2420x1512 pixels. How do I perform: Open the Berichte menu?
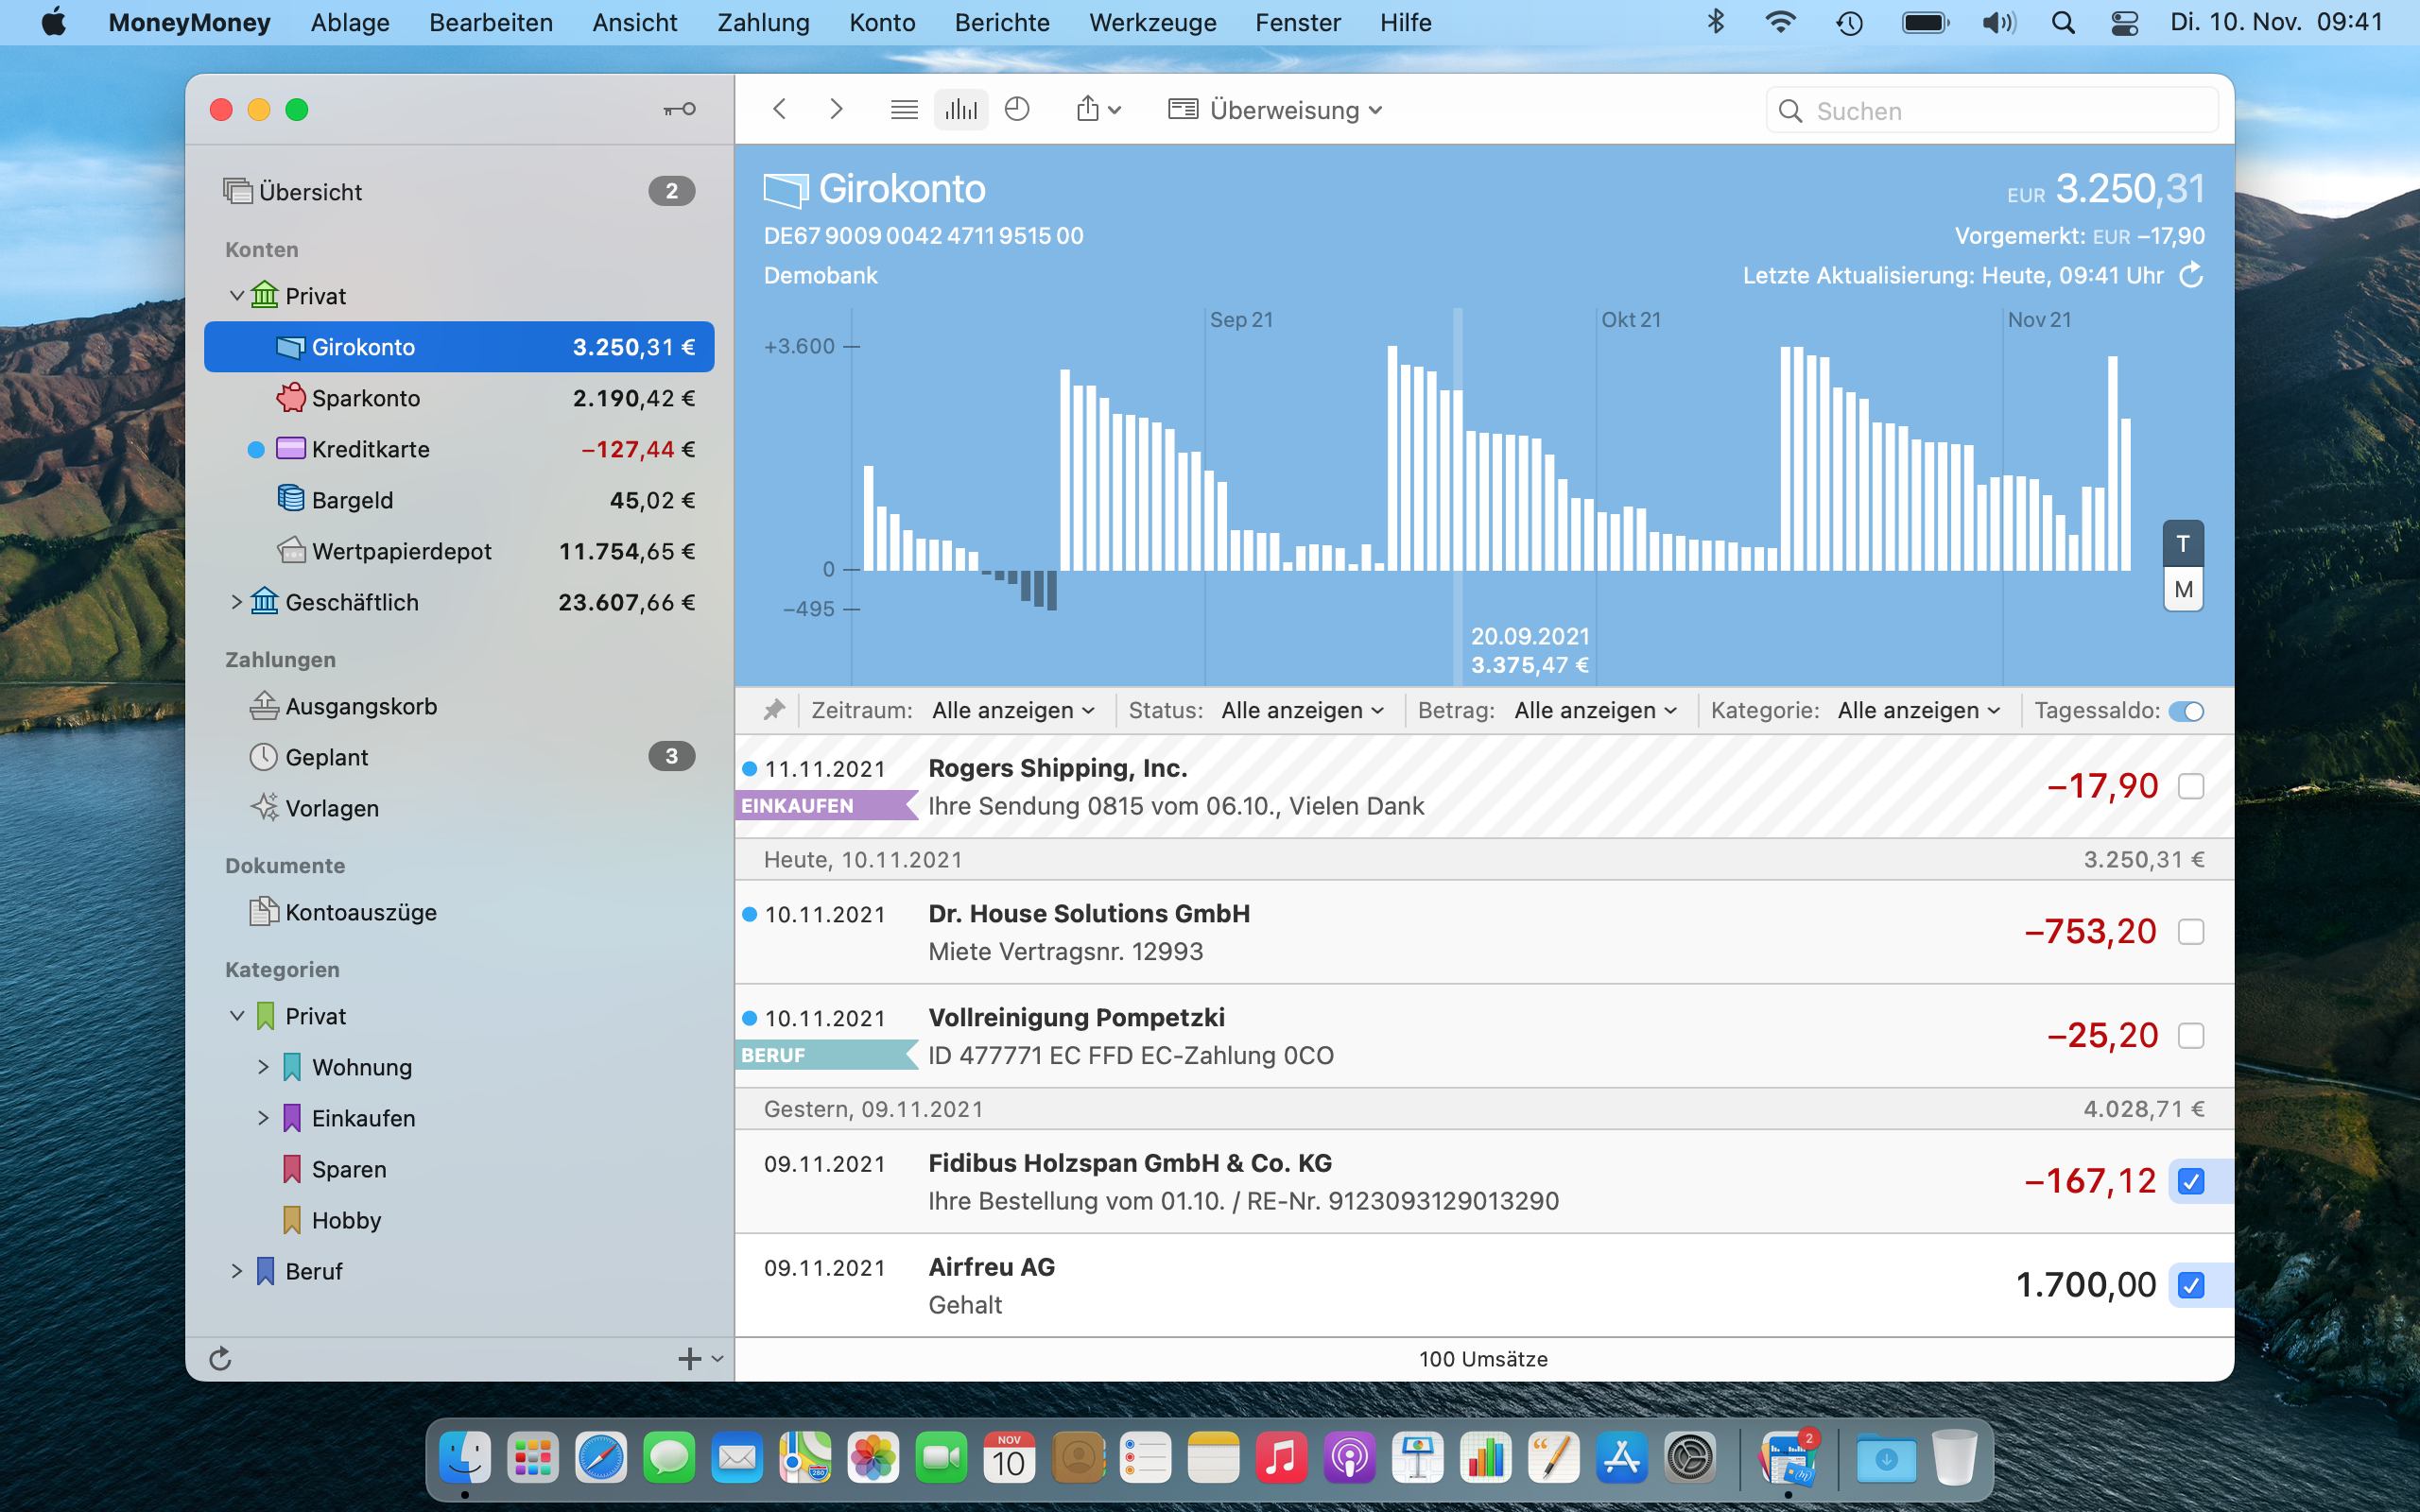pos(1001,22)
